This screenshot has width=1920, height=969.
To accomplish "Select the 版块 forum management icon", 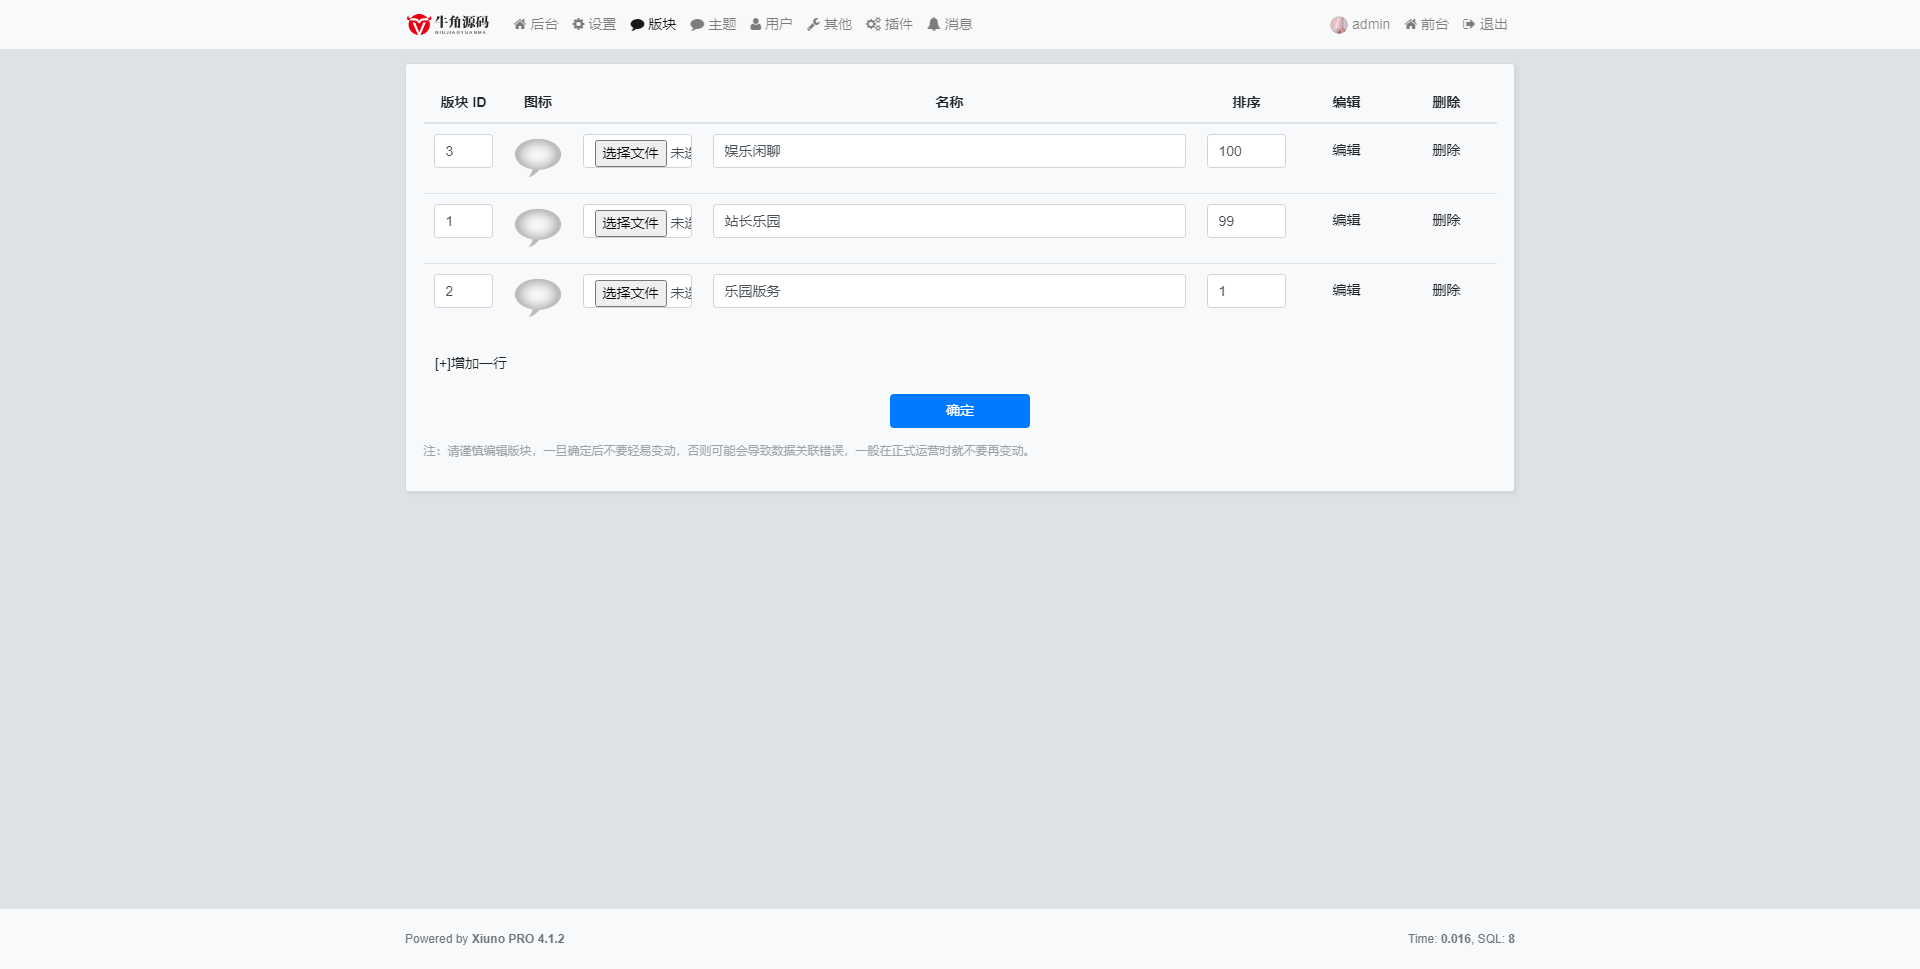I will (653, 24).
